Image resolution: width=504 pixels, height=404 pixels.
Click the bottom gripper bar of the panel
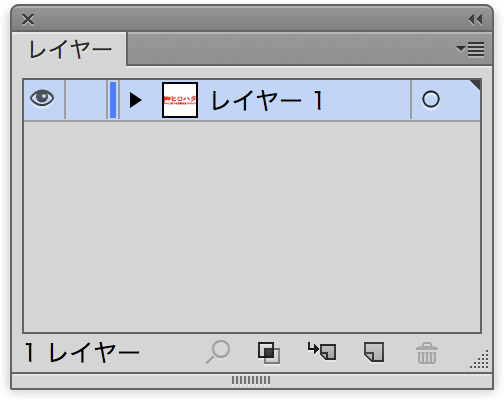coord(251,380)
